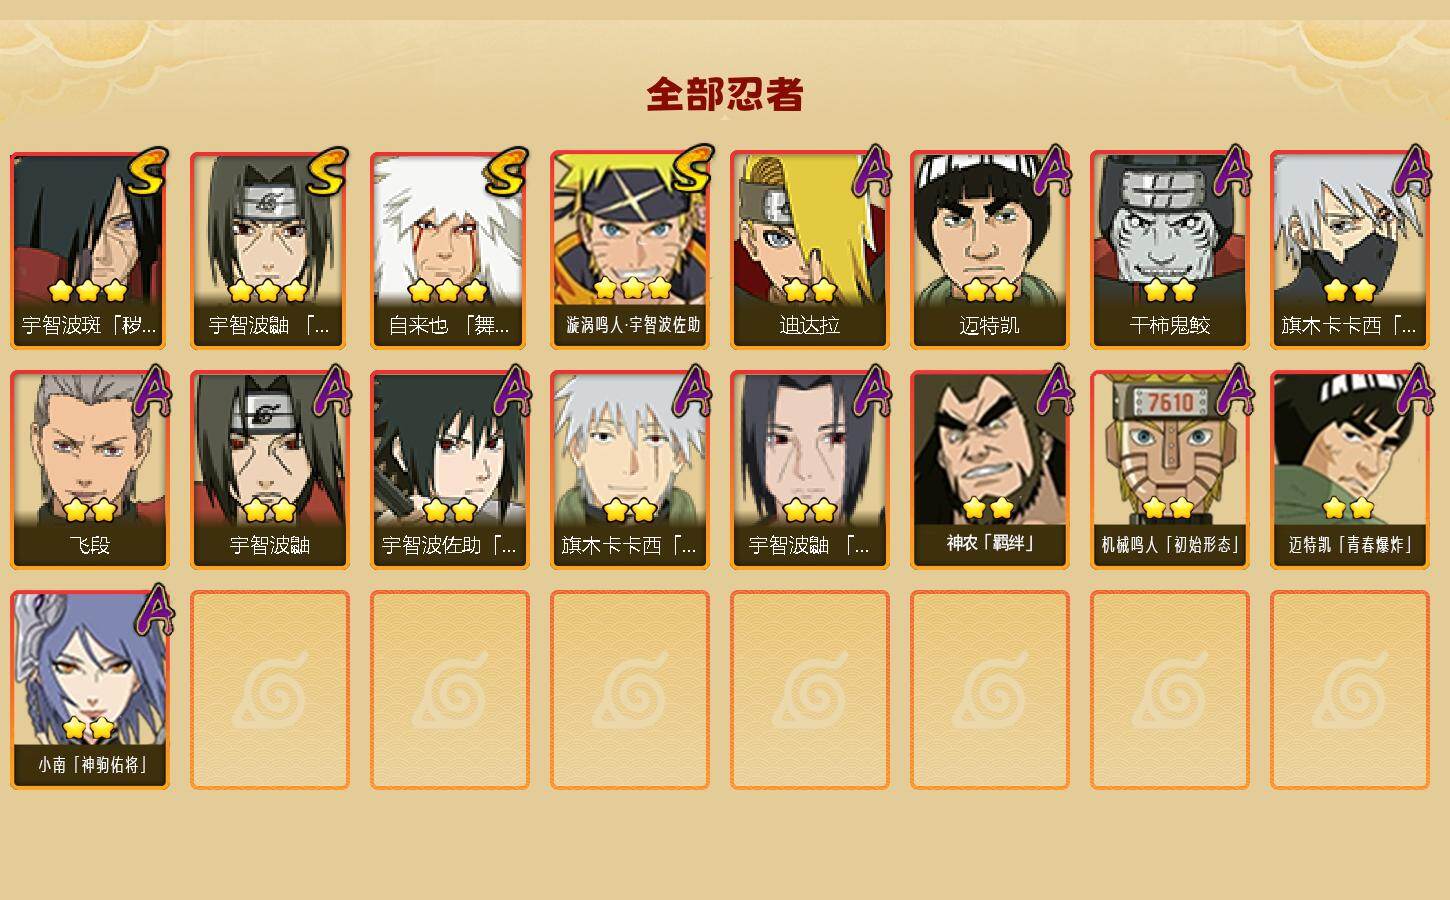Click the empty ninja slot beside 小南
The width and height of the screenshot is (1450, 900).
coord(270,690)
